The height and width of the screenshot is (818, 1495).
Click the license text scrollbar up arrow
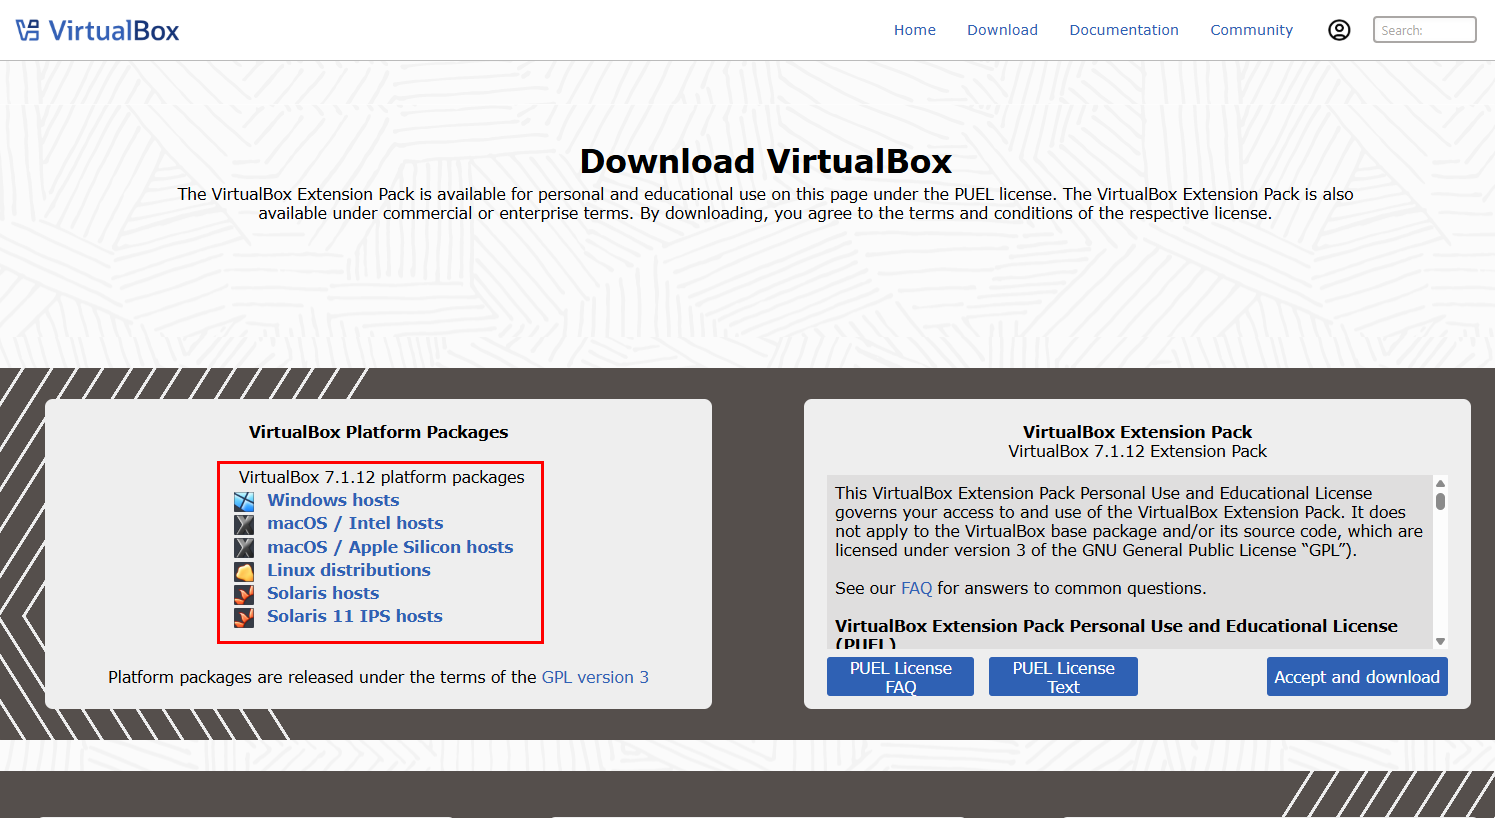pos(1440,483)
